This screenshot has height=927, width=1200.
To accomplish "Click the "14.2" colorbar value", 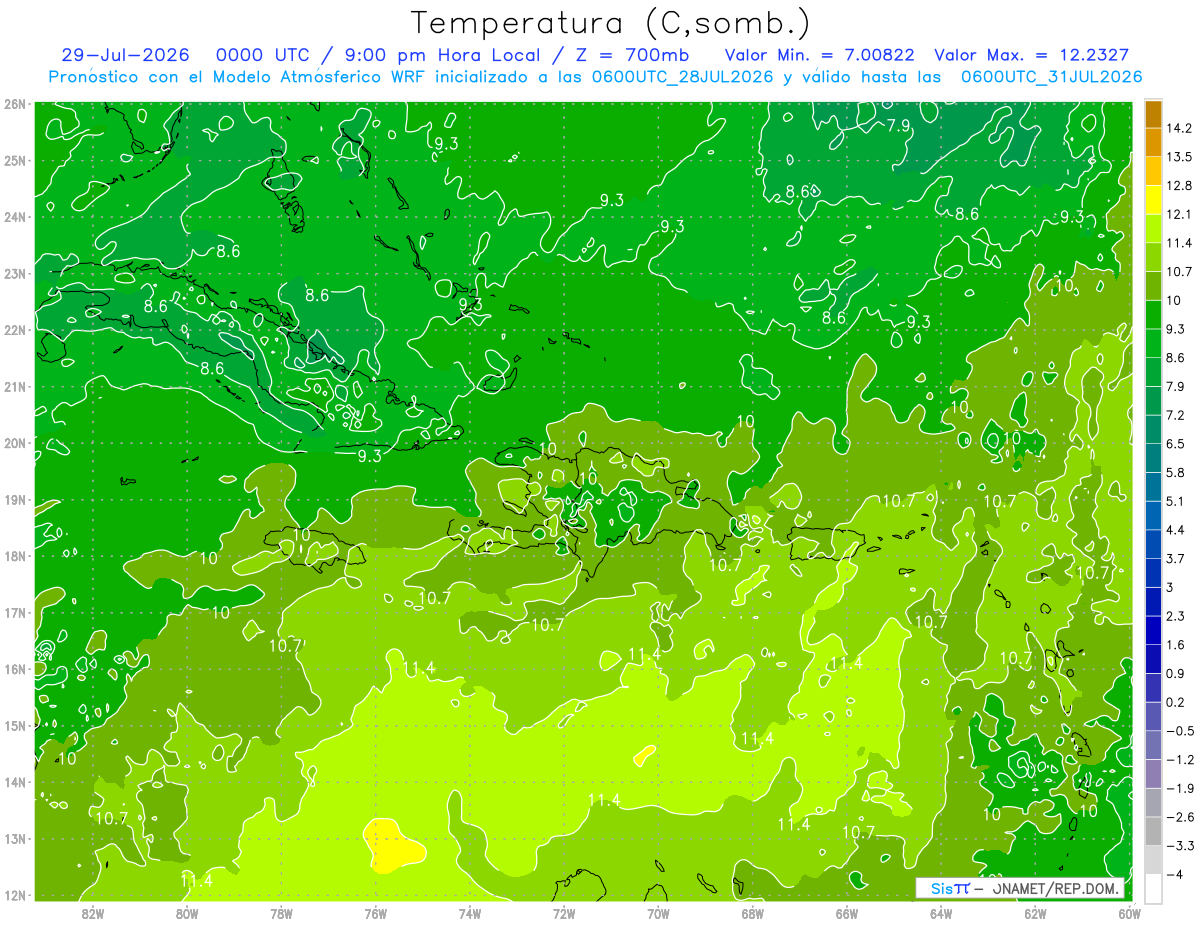I will (x=1179, y=128).
